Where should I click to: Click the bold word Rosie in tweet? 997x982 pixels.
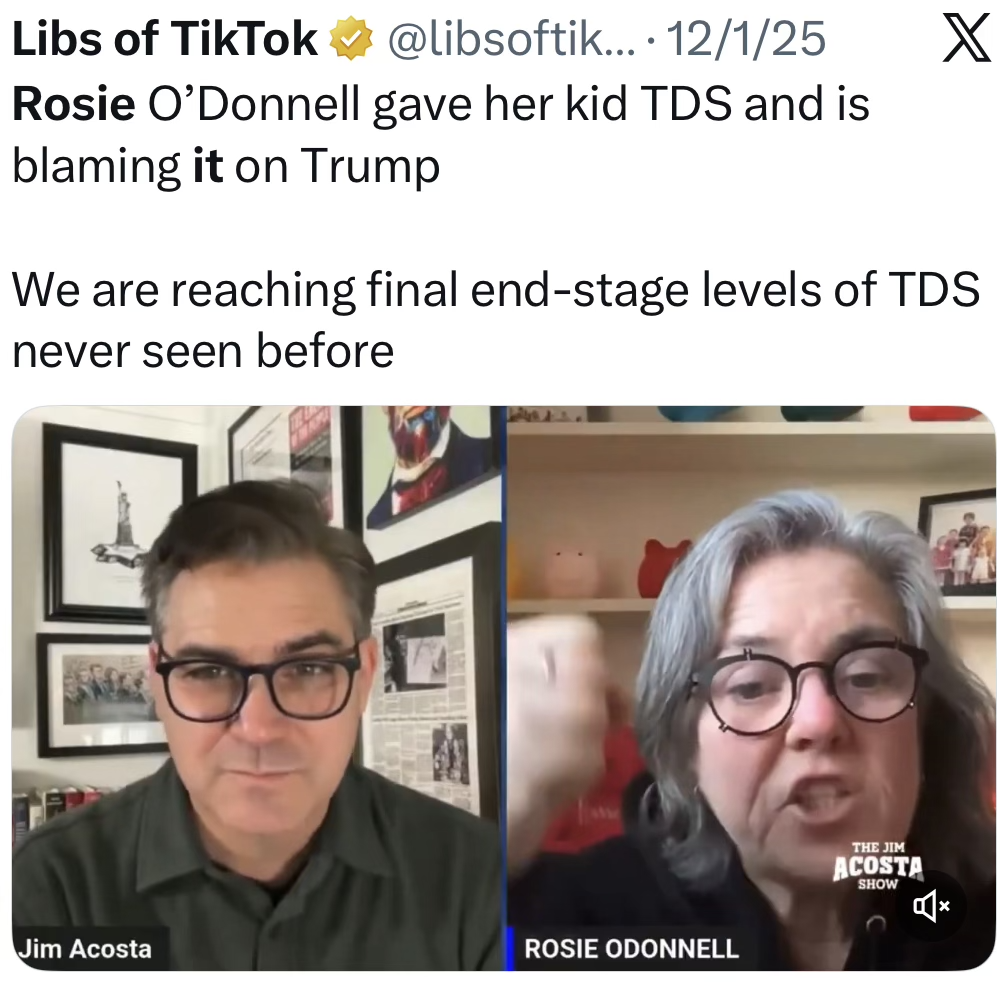(x=74, y=104)
